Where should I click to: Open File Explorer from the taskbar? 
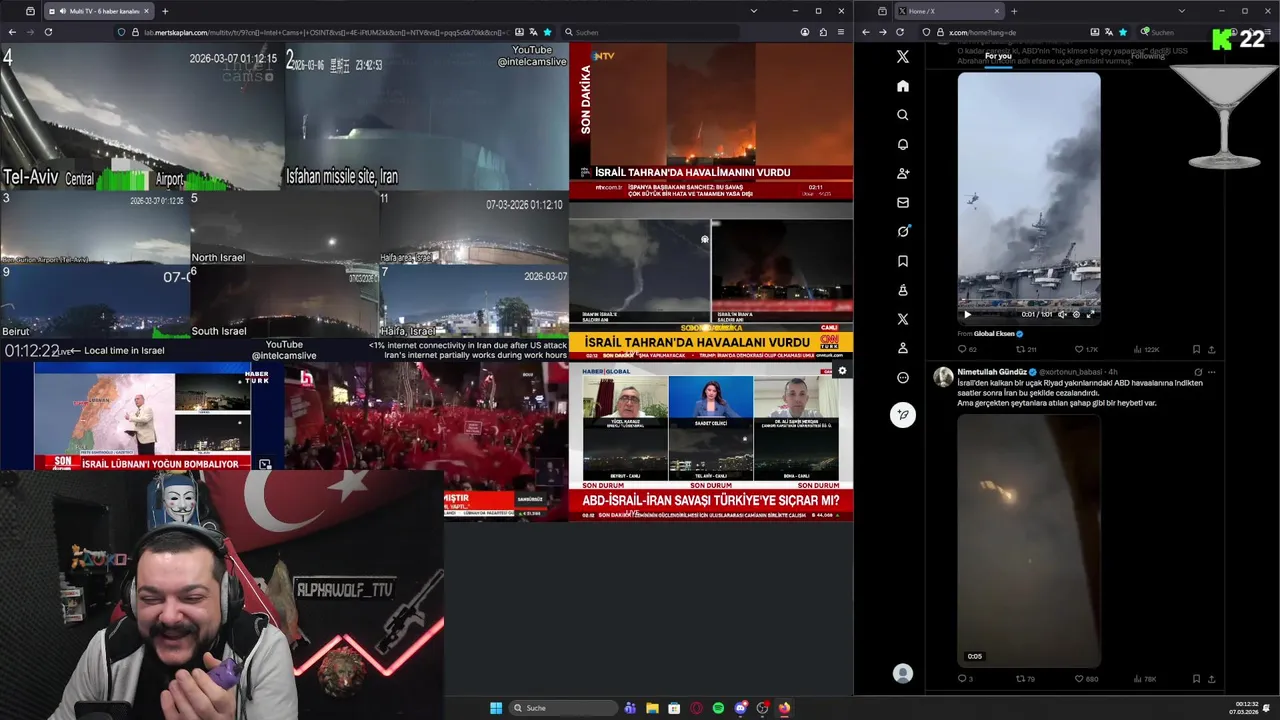[652, 708]
